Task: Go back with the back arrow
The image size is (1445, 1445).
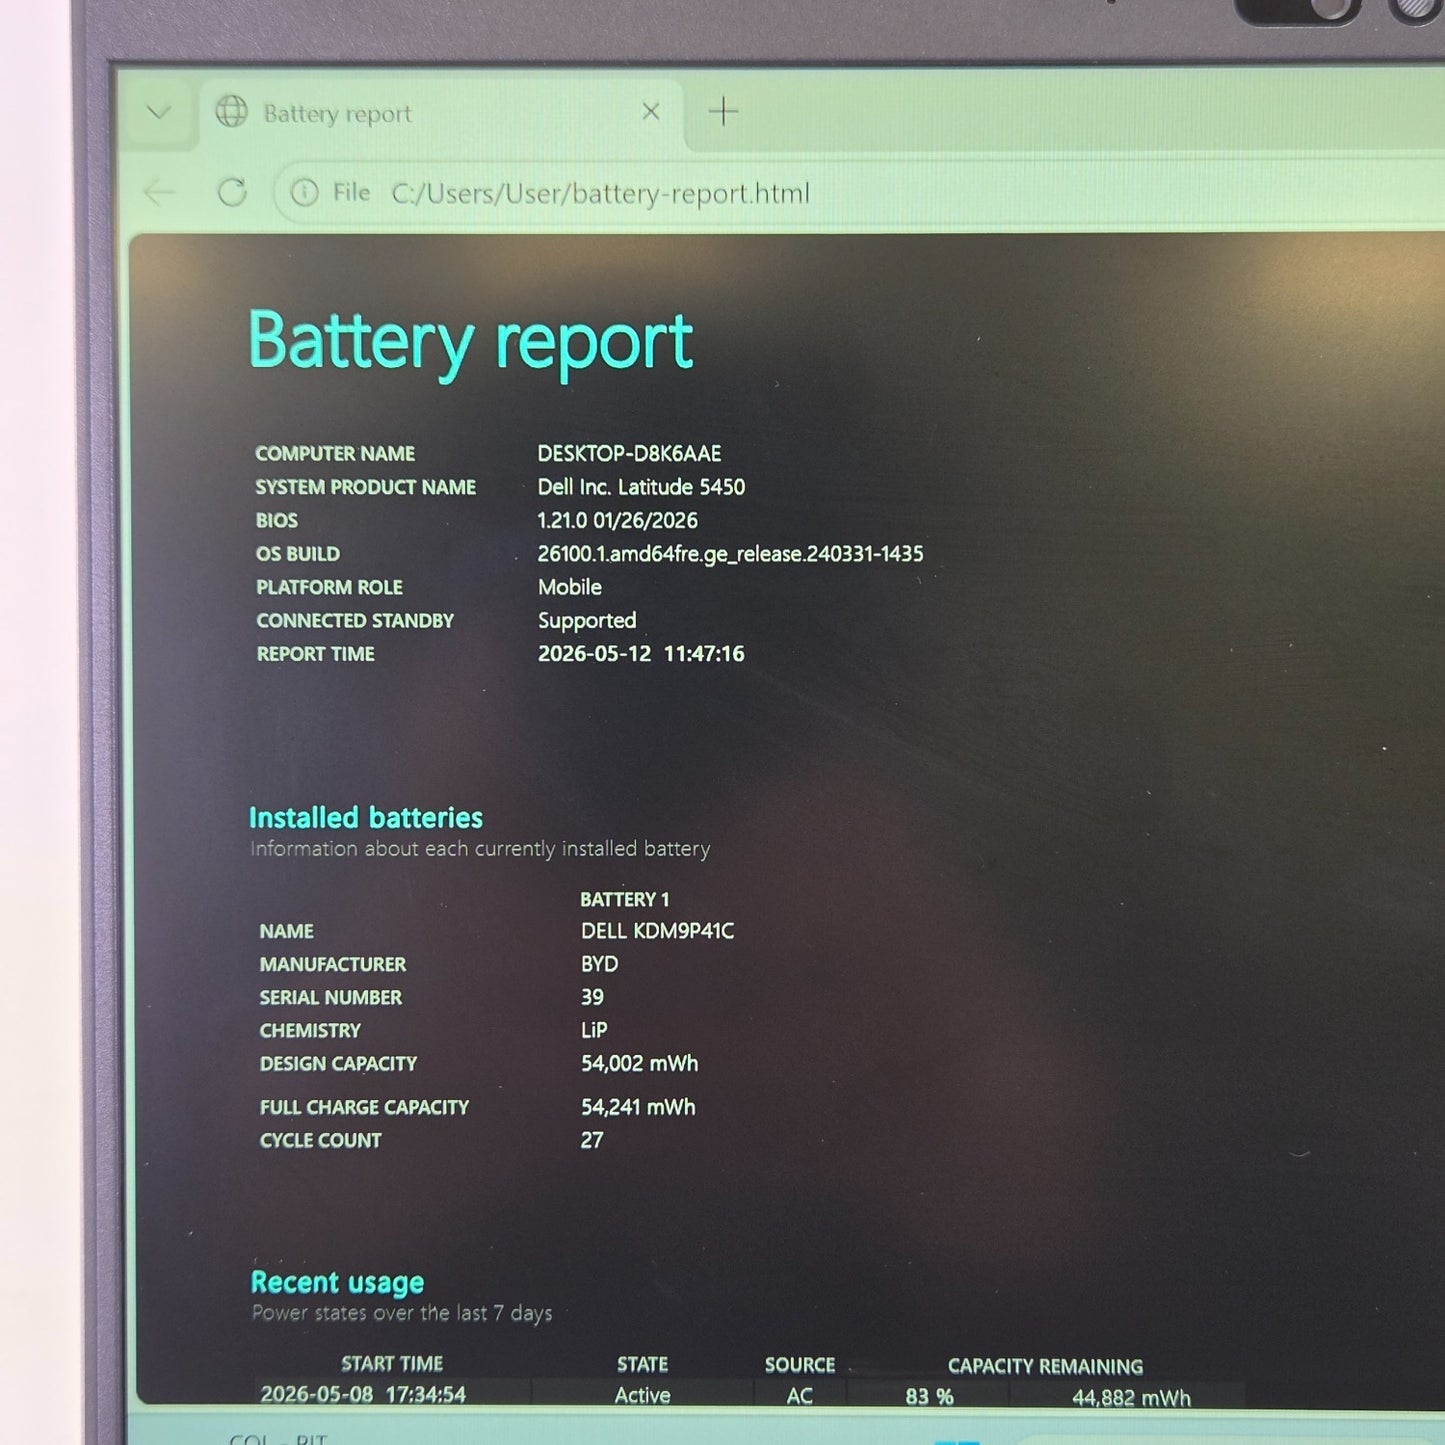Action: tap(160, 192)
